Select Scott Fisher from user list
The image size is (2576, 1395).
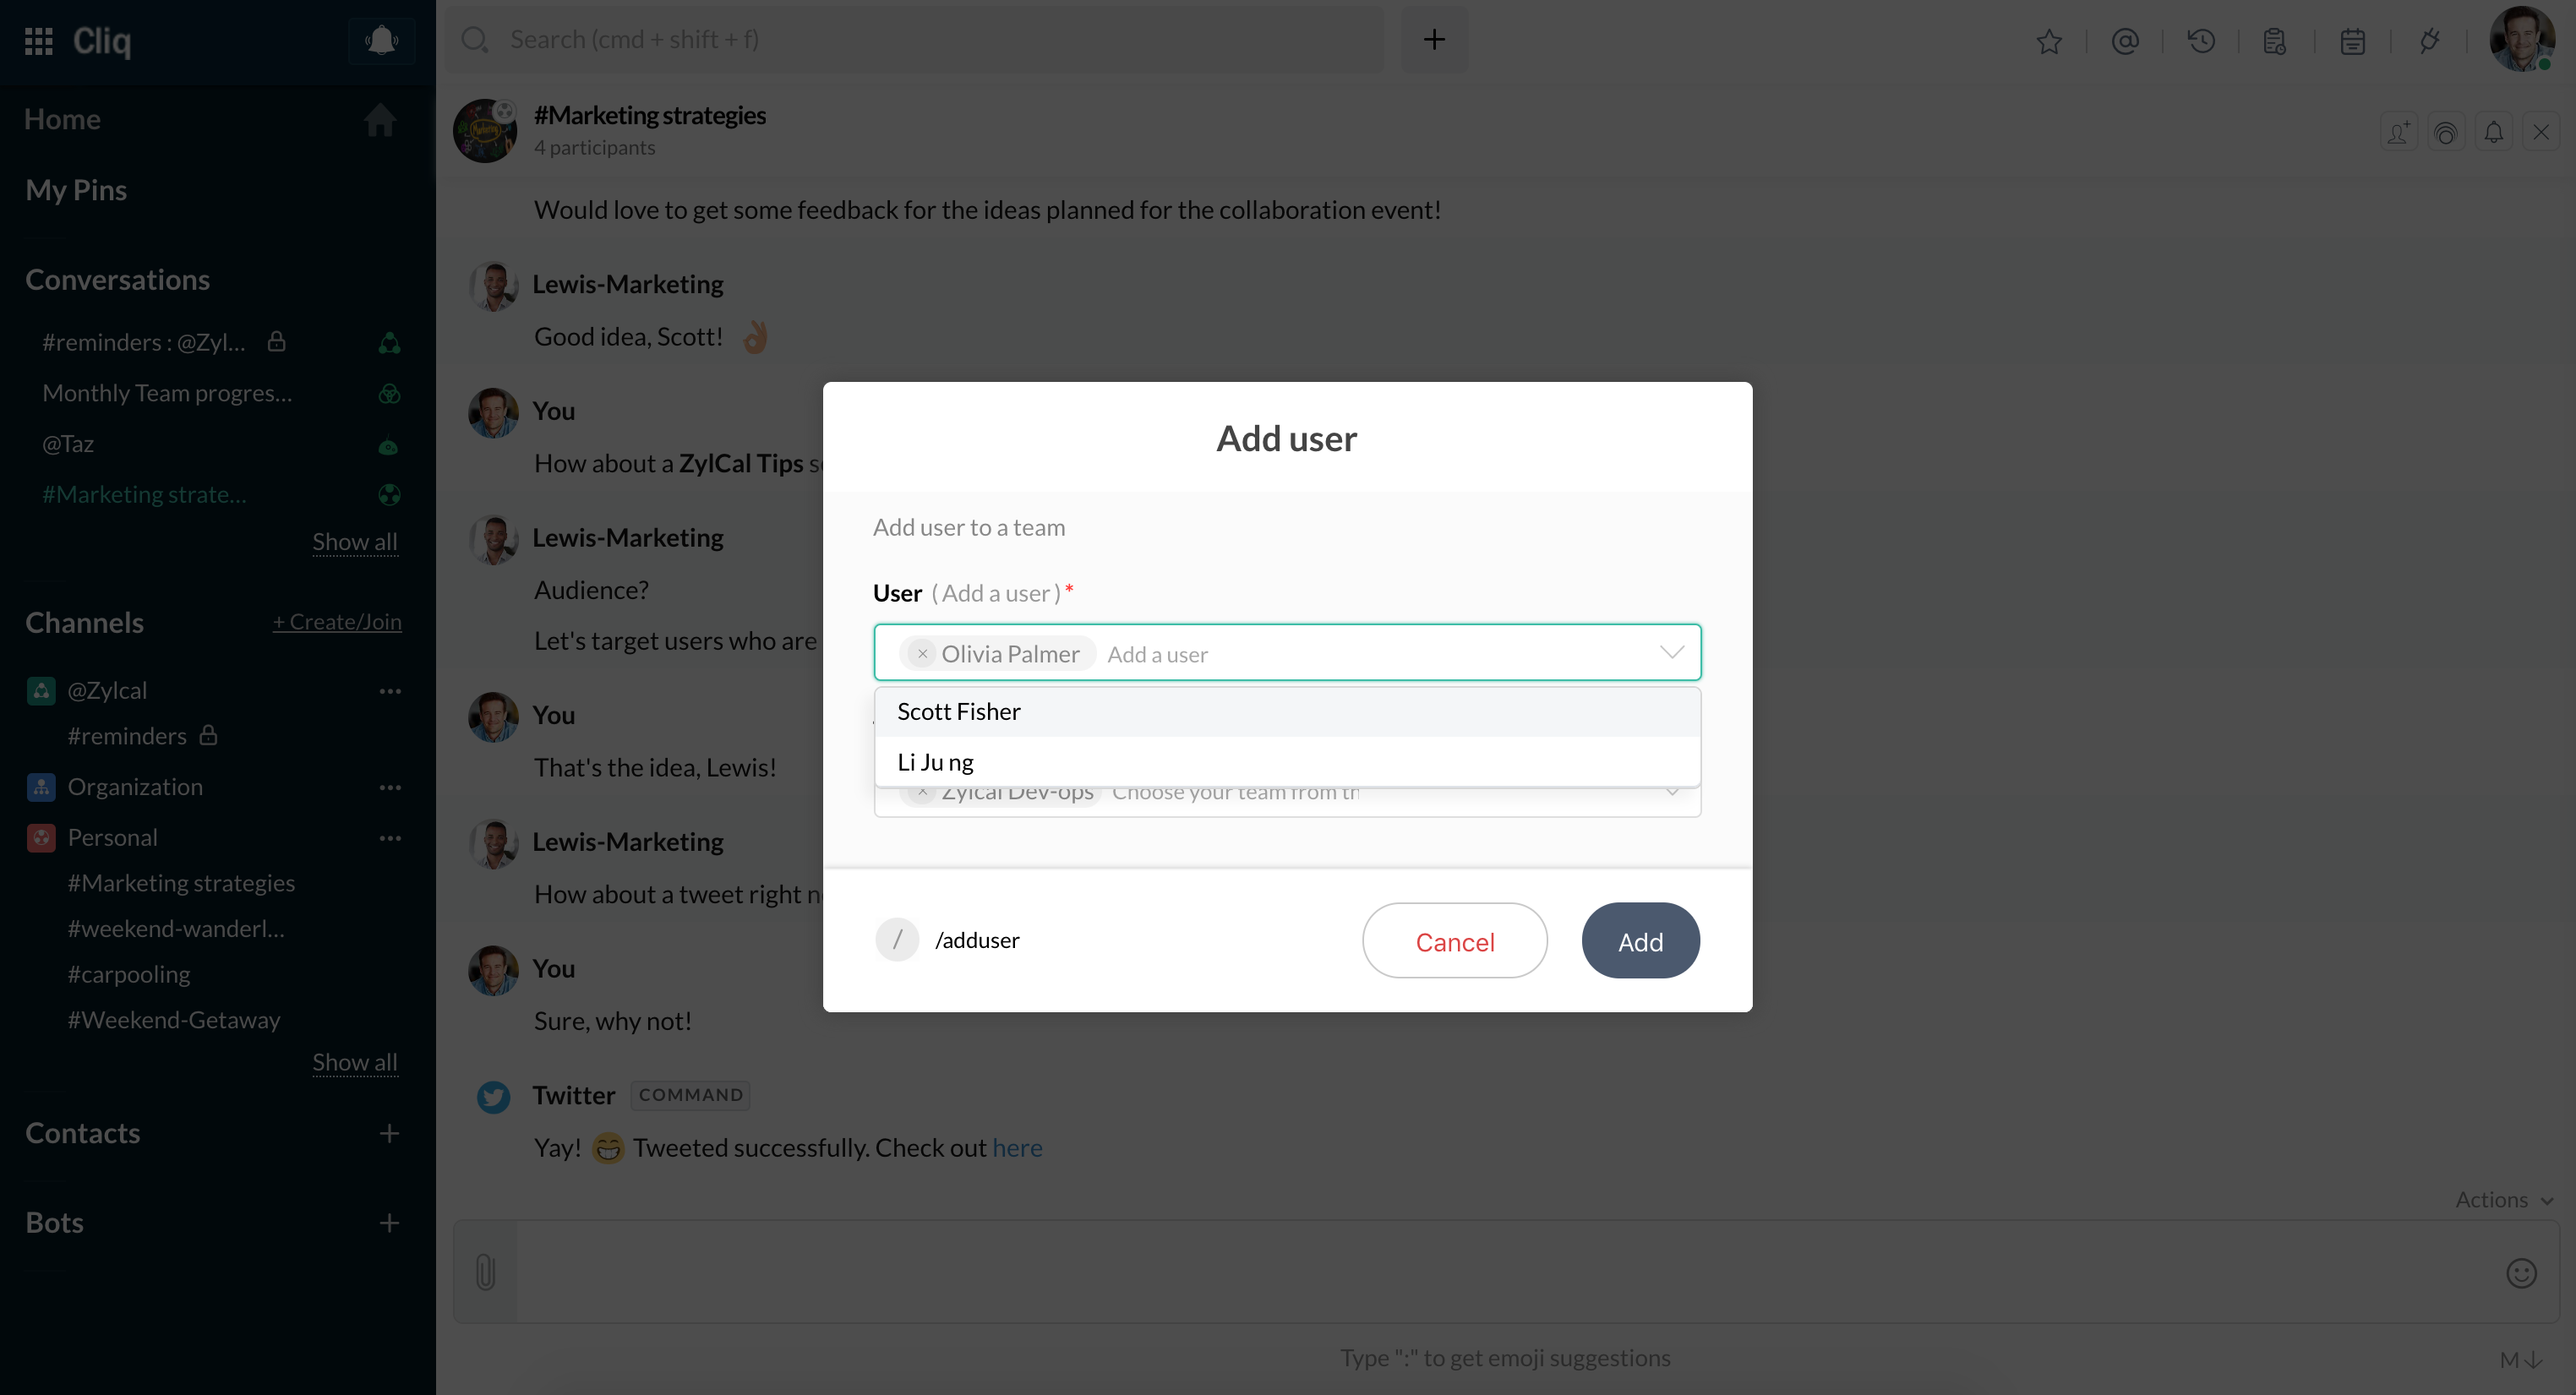tap(1287, 712)
